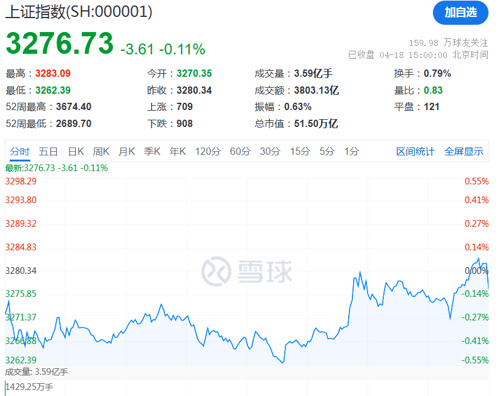Click the 总市值 value 51.50万亿
Screen dimensions: 500x396
click(x=316, y=124)
